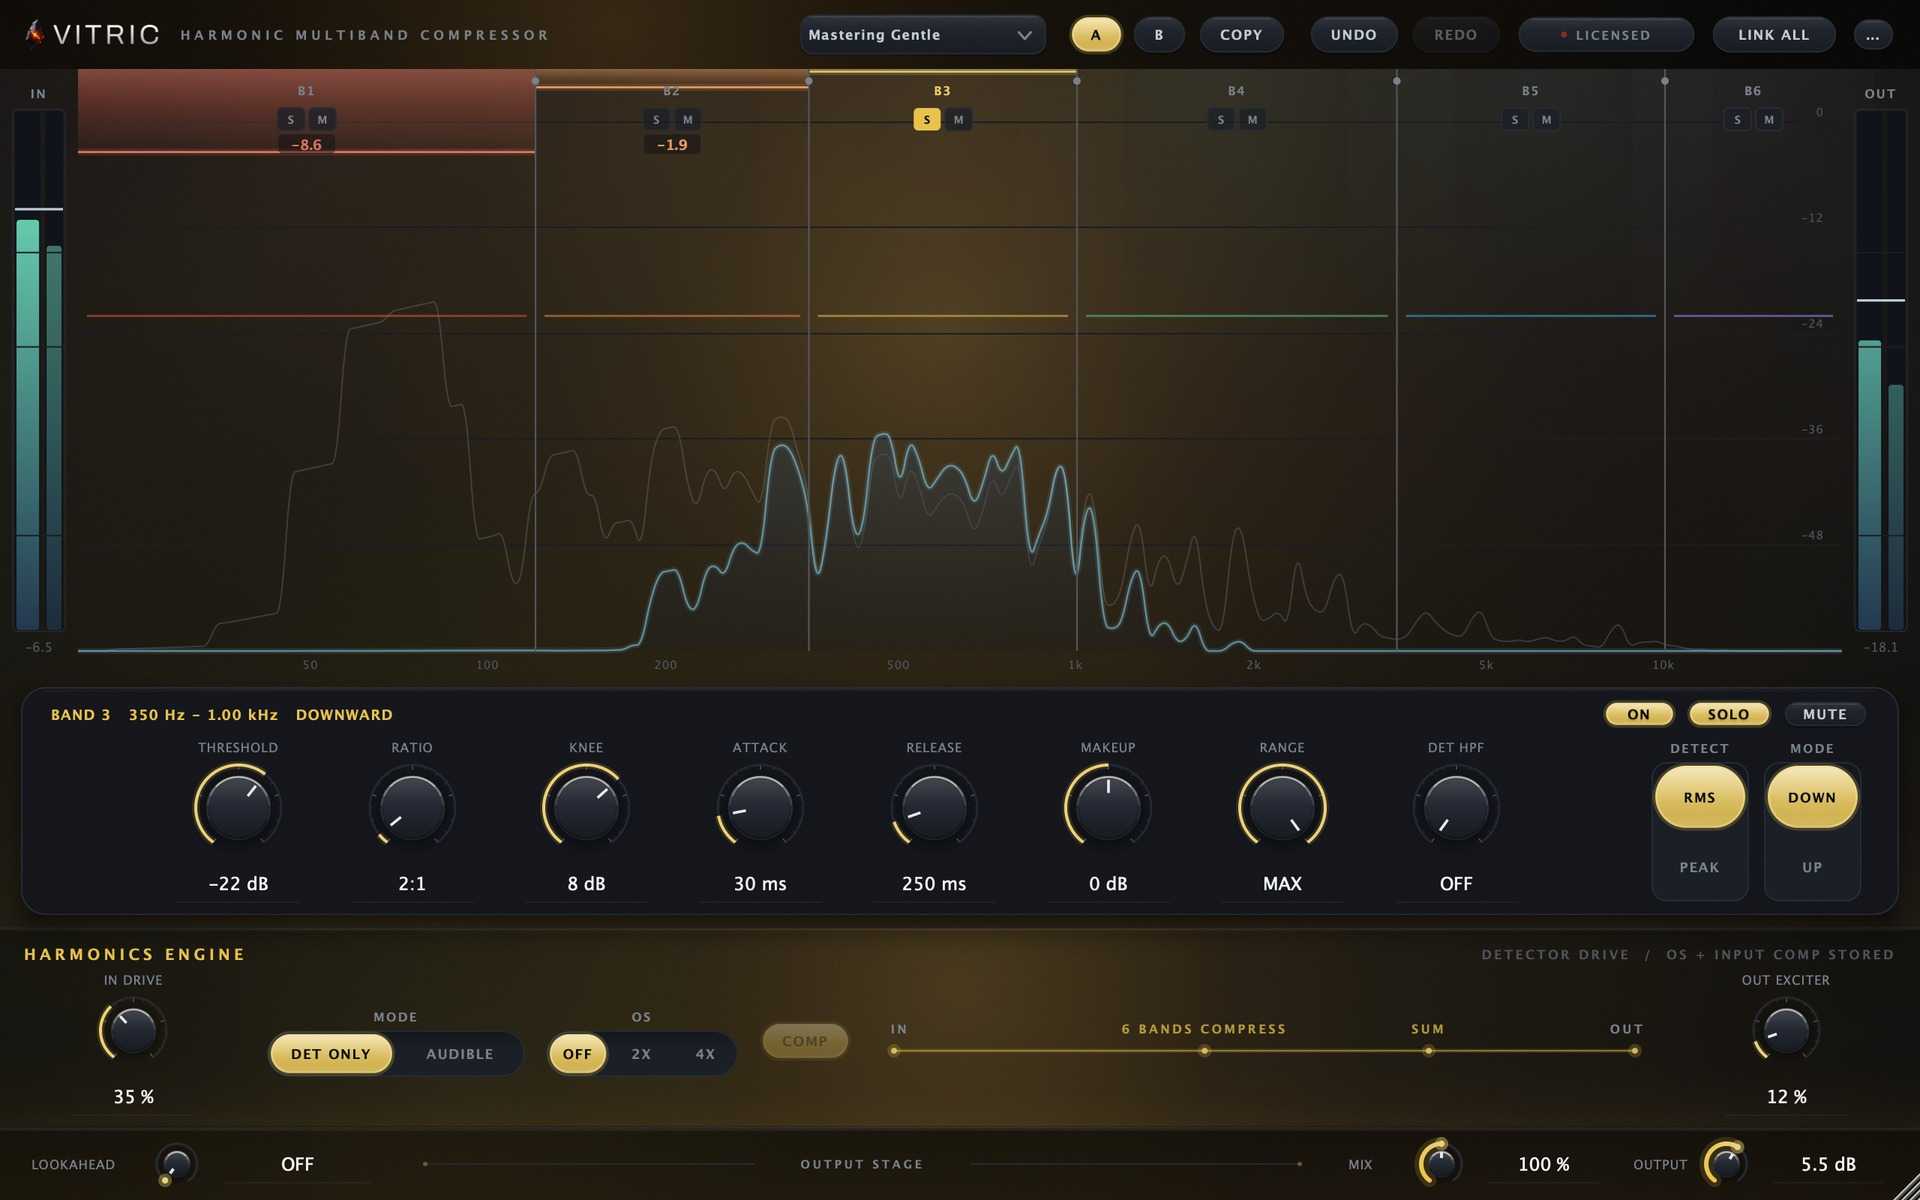Click the release value 250 ms
Screen dimensions: 1920x1200
(x=934, y=884)
